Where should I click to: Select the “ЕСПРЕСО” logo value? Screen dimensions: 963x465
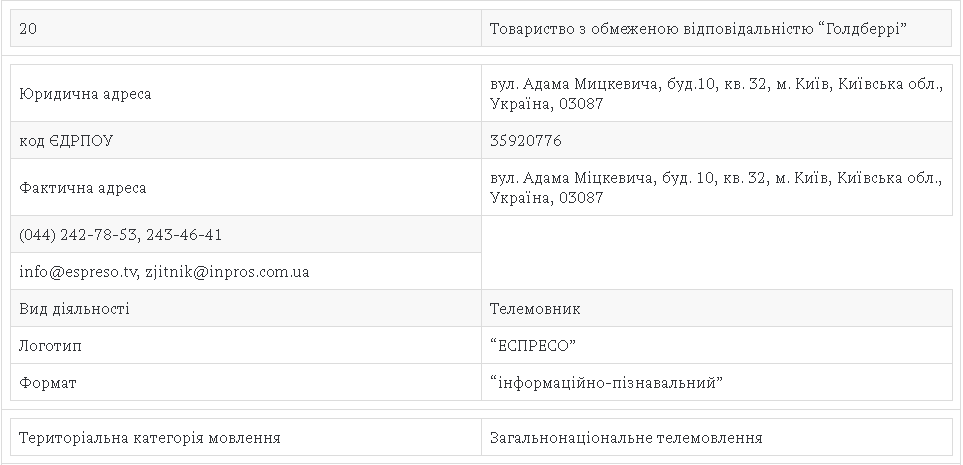click(x=534, y=346)
